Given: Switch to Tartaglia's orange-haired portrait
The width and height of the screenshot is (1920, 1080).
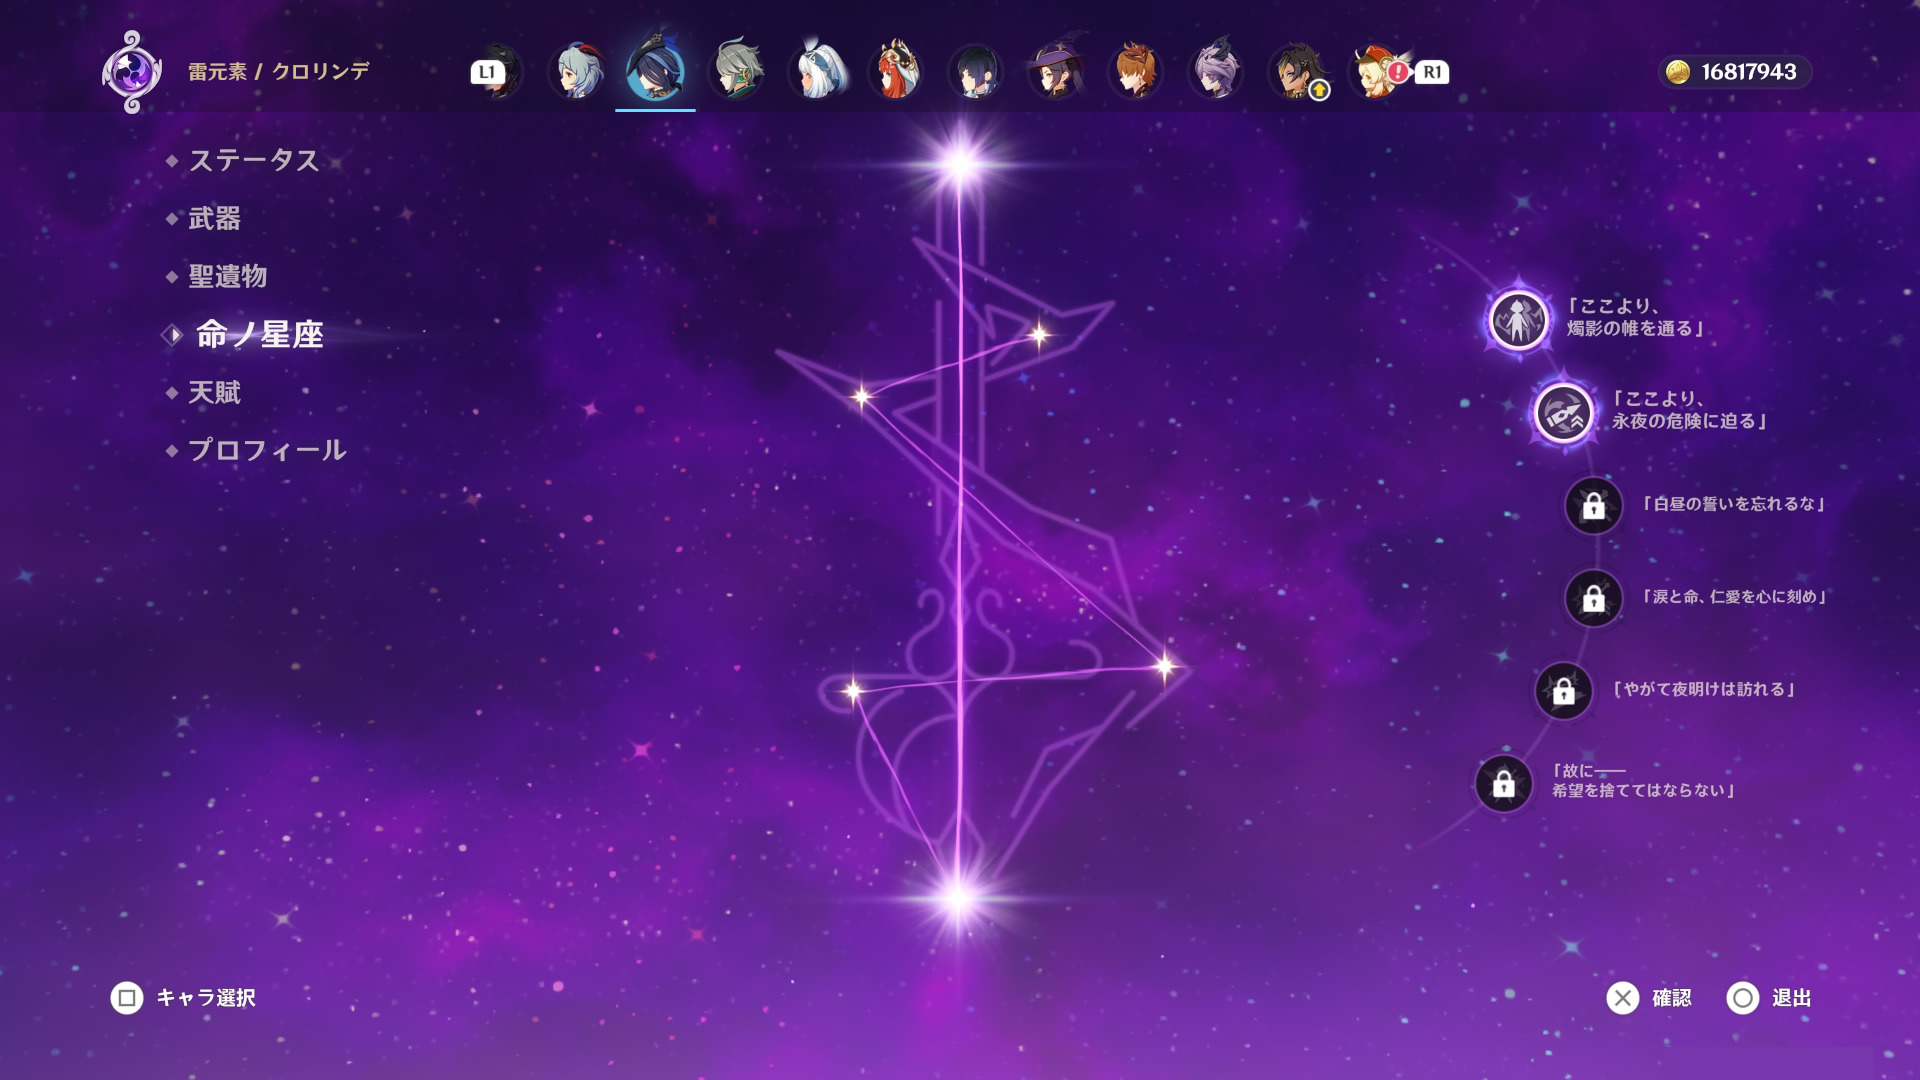Looking at the screenshot, I should [1136, 71].
